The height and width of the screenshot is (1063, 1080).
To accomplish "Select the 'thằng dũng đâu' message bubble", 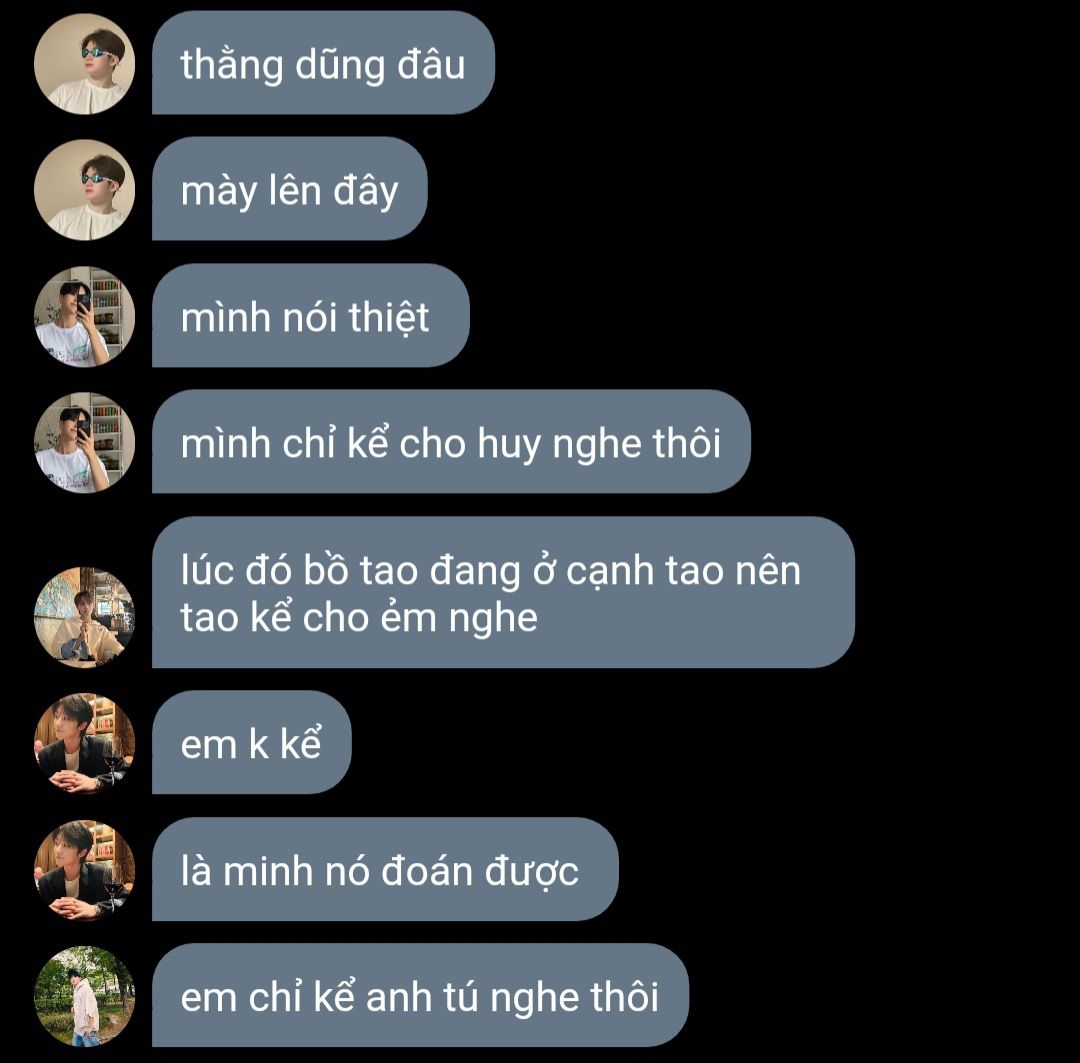I will [323, 63].
